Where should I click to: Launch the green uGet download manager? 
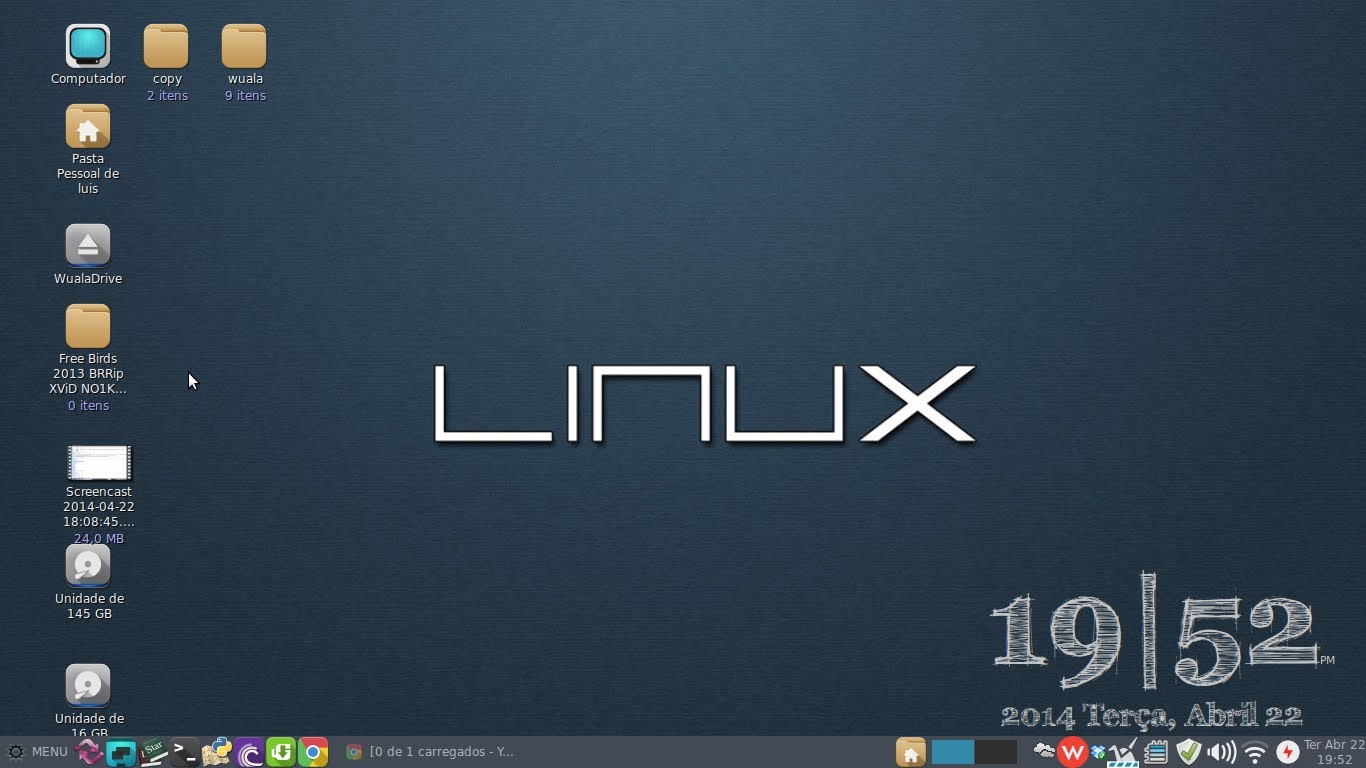281,752
